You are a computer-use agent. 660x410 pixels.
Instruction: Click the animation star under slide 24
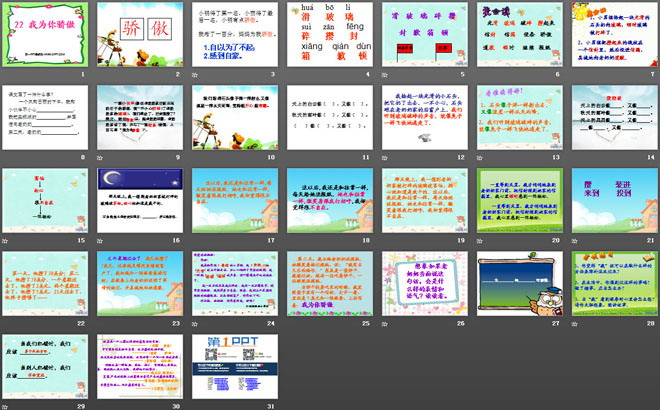(x=195, y=324)
